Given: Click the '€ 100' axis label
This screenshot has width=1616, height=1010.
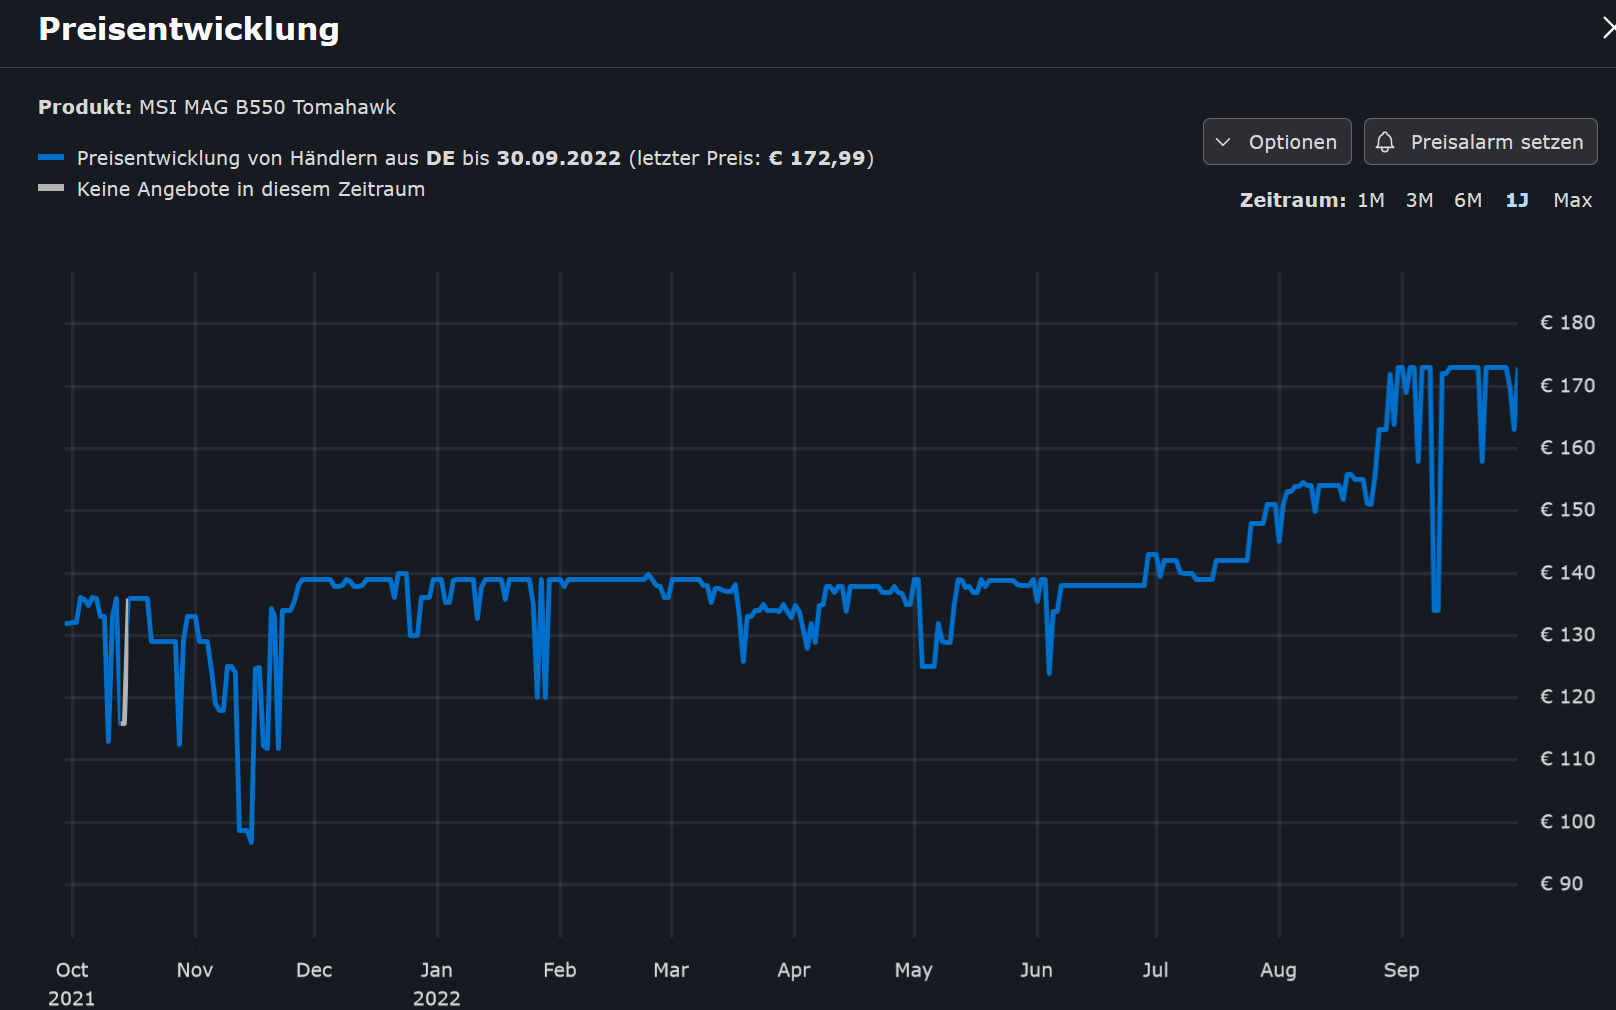Looking at the screenshot, I should pyautogui.click(x=1567, y=821).
